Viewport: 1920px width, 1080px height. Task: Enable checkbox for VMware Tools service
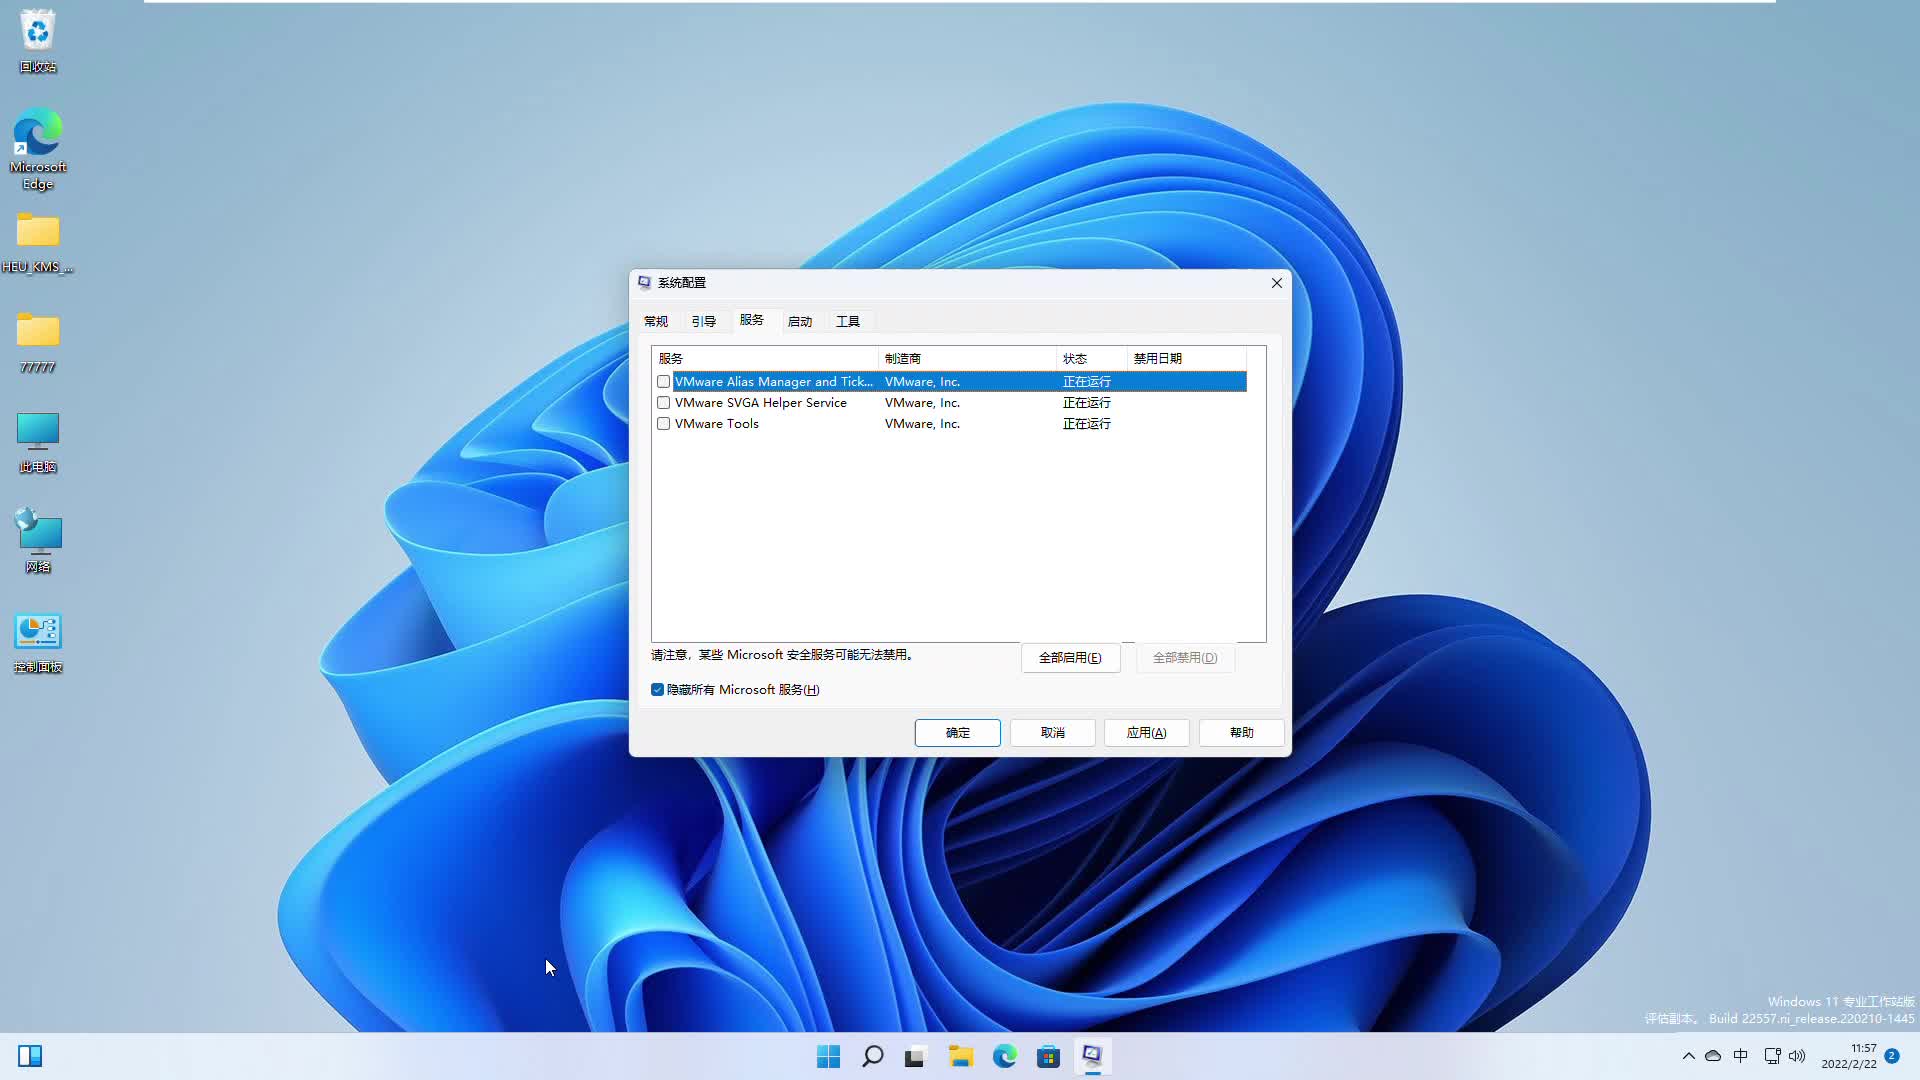pyautogui.click(x=663, y=423)
